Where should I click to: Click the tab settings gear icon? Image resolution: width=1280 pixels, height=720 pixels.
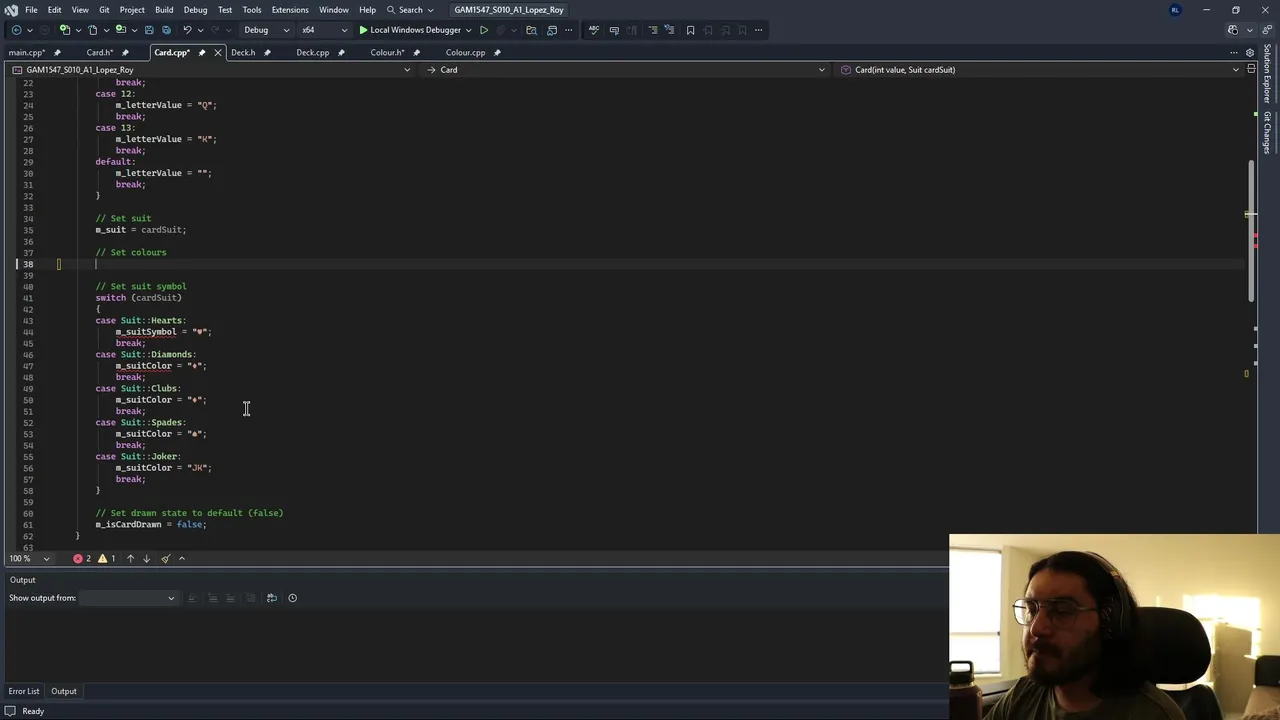pos(1249,52)
